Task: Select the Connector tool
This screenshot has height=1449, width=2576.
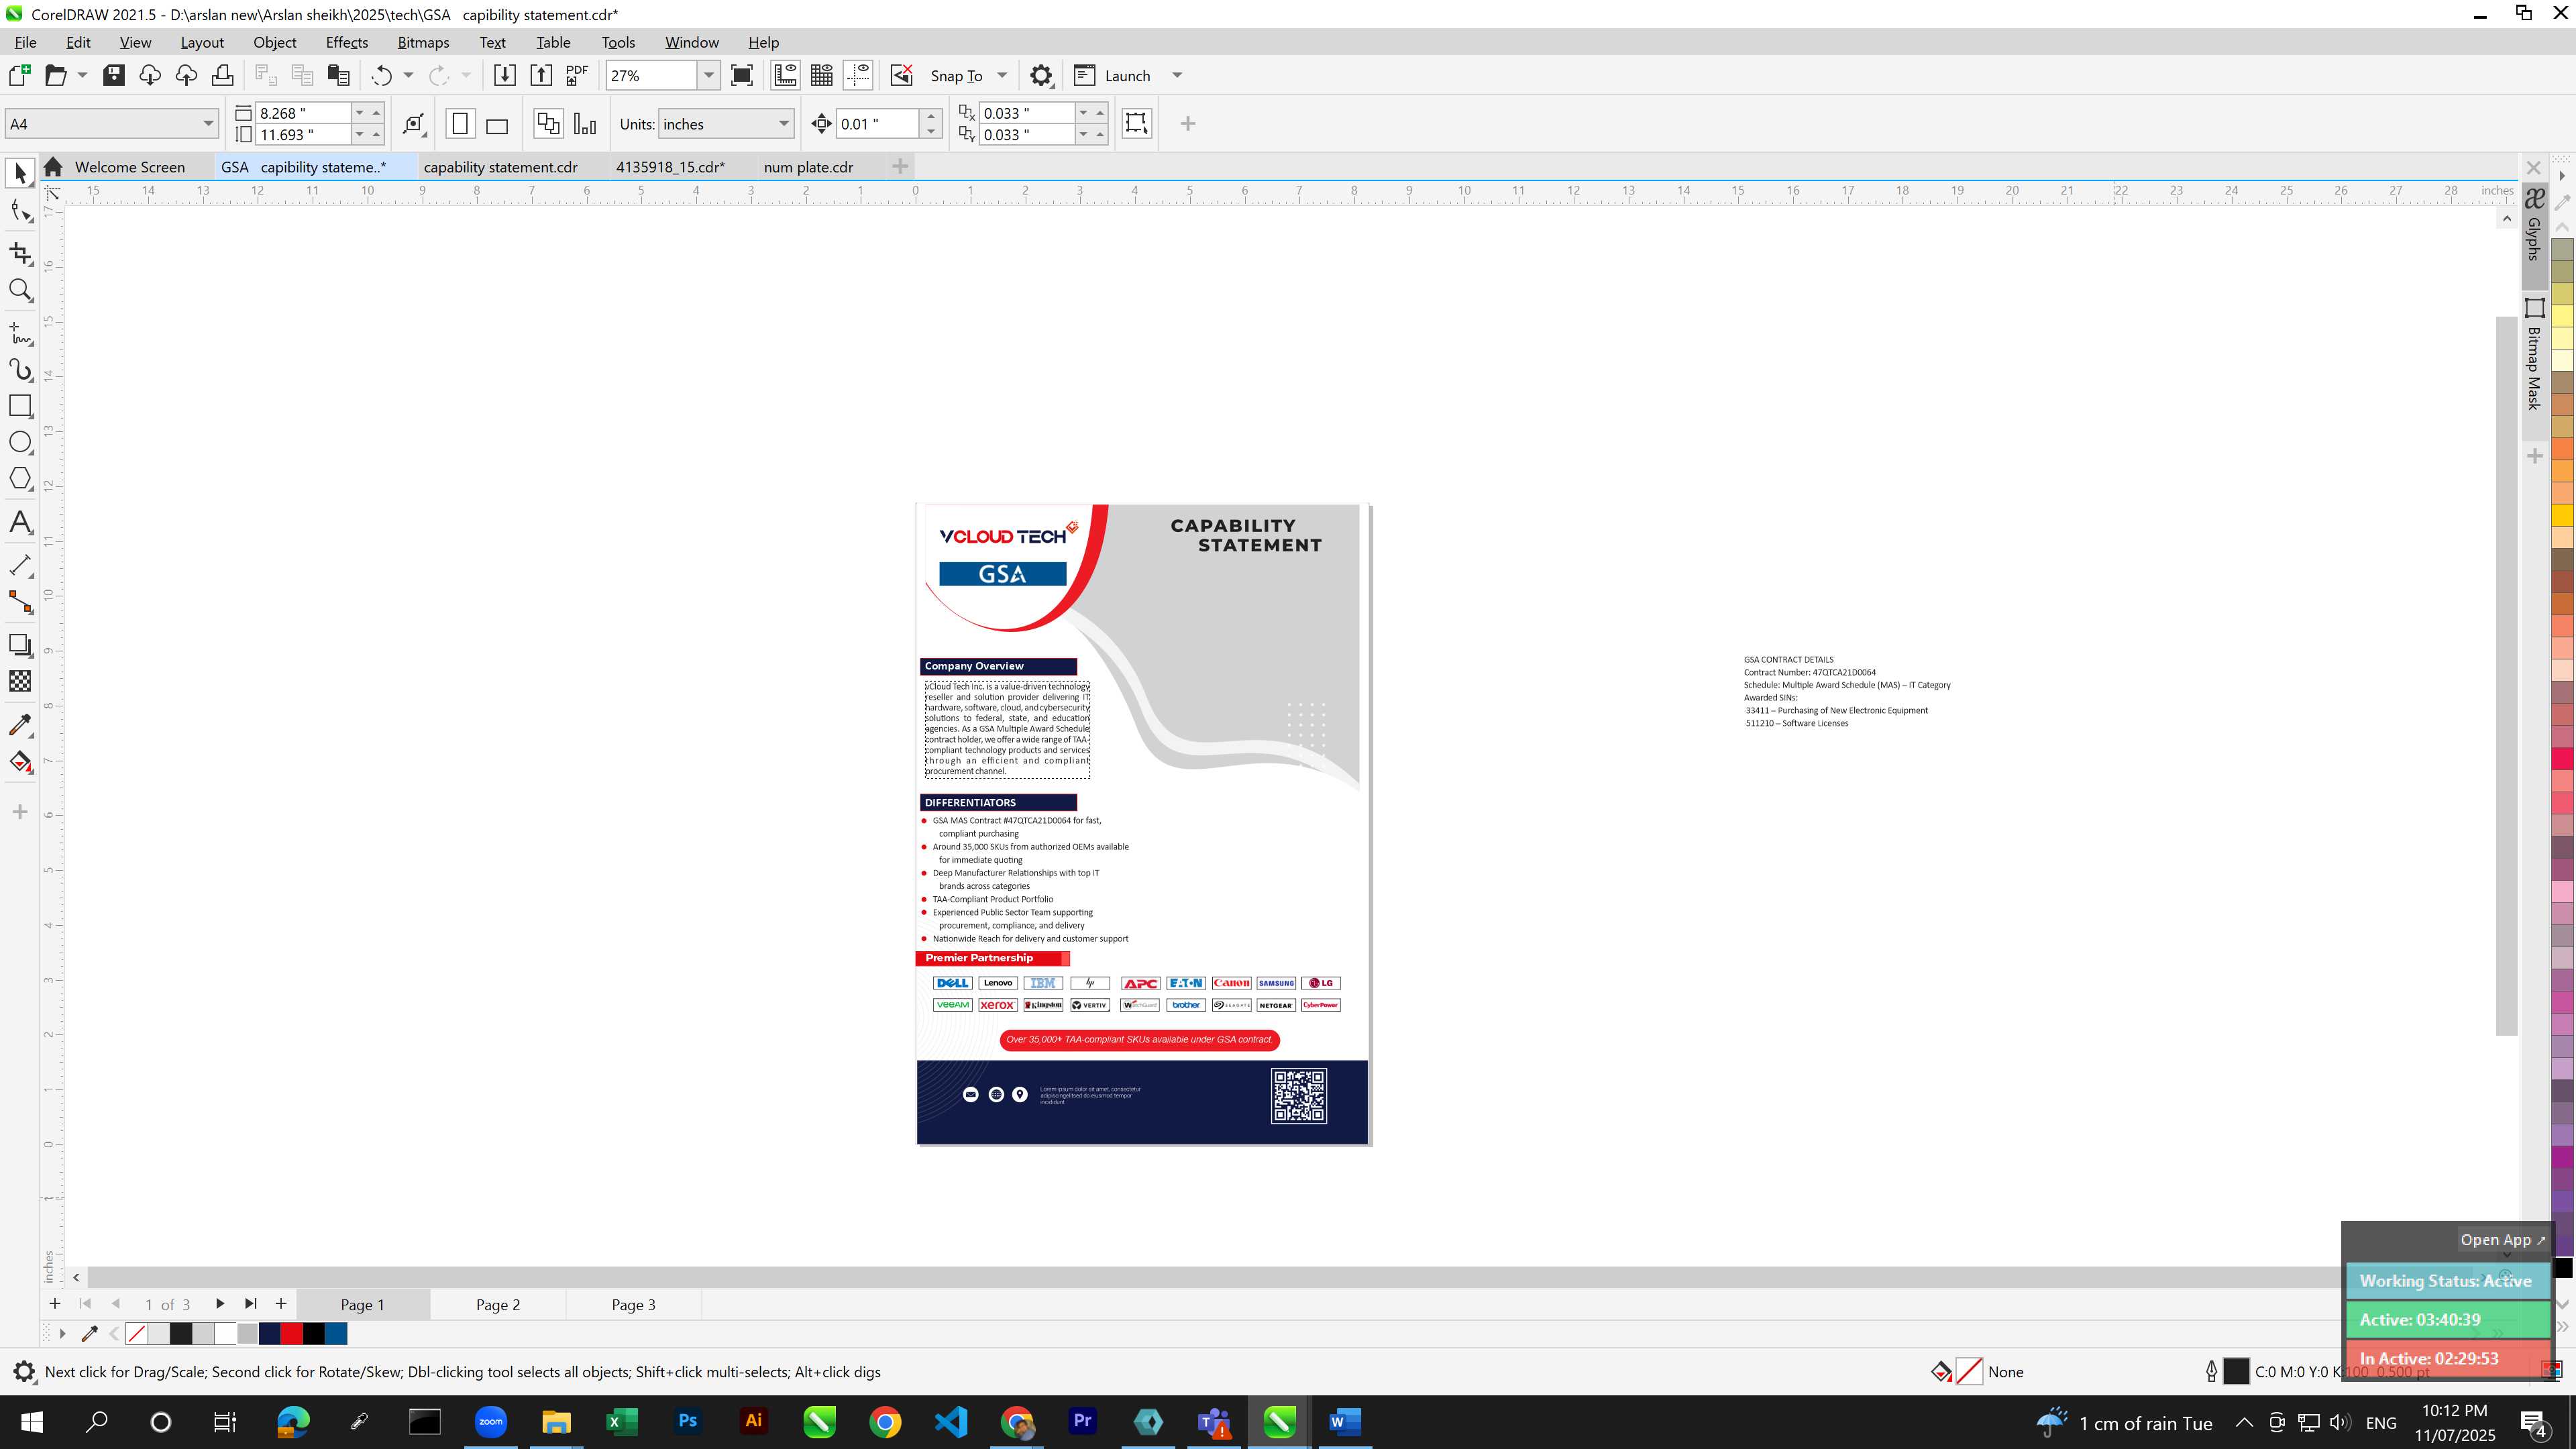Action: (x=20, y=602)
